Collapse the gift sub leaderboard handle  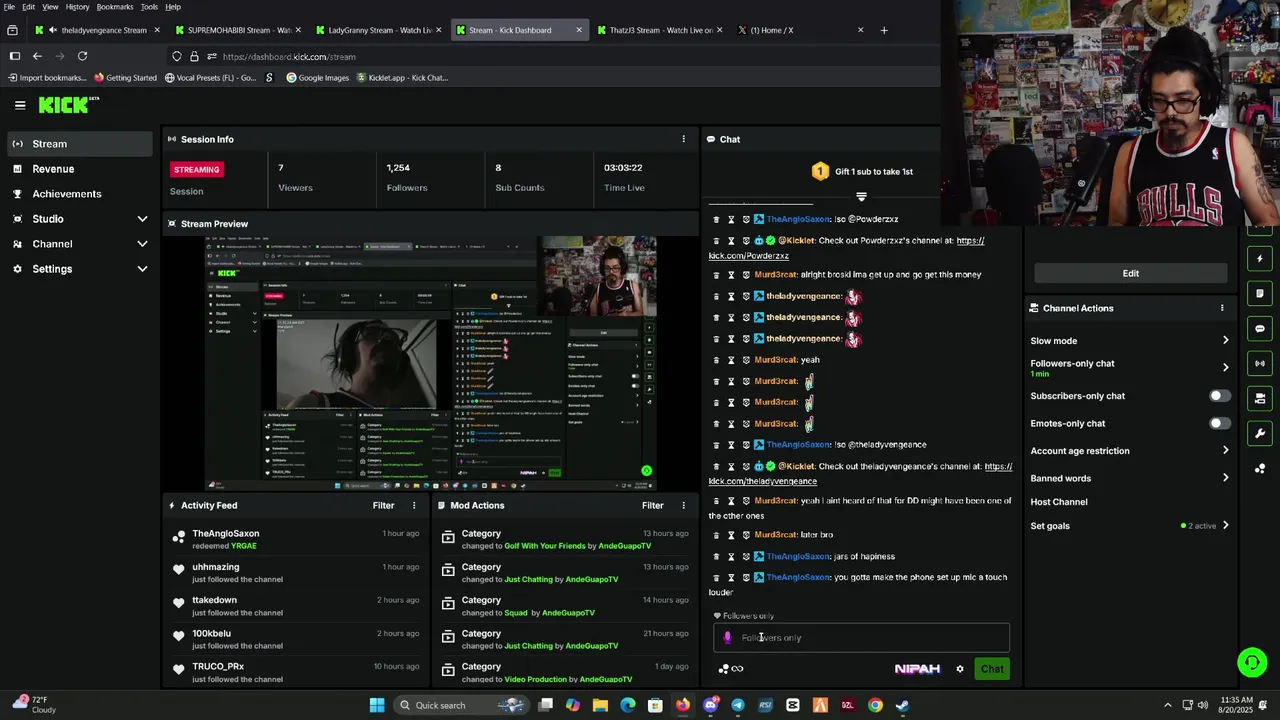[861, 197]
